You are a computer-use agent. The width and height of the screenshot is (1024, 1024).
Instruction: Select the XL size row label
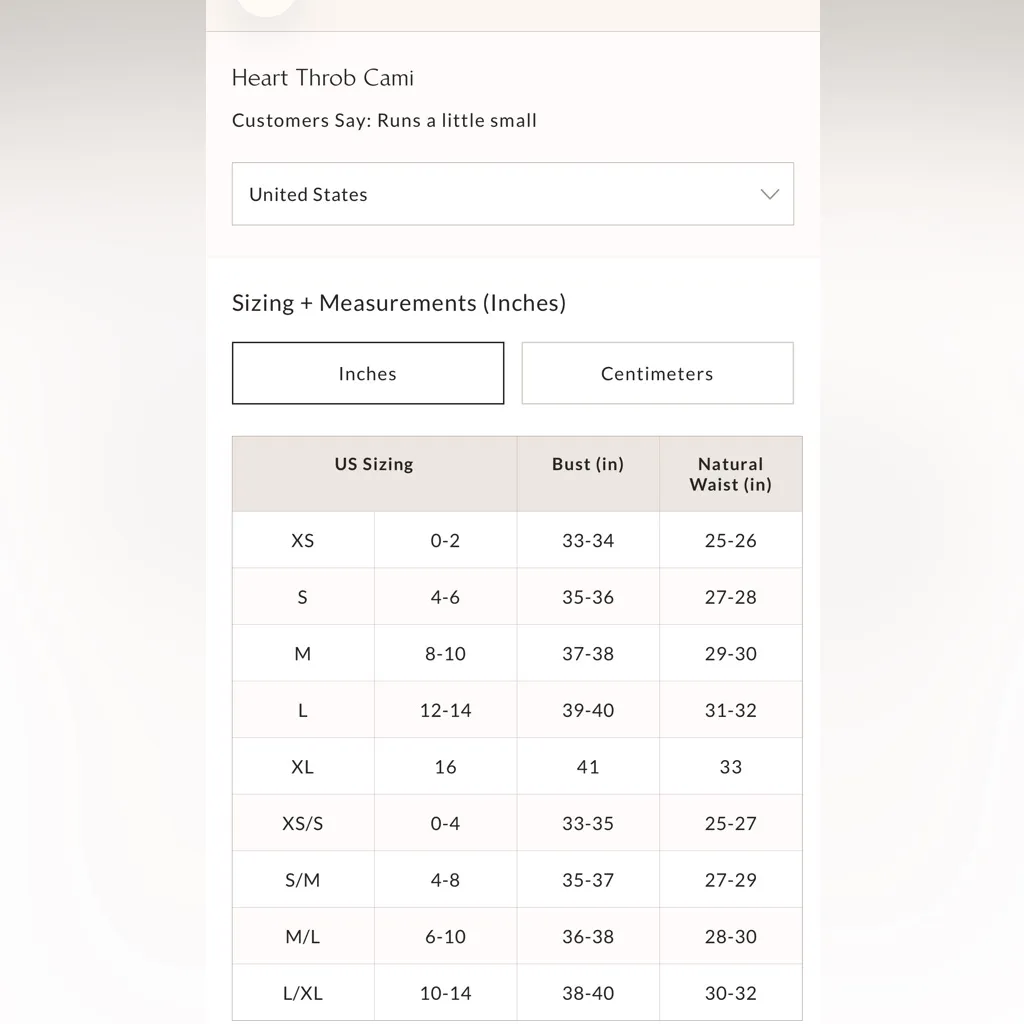[x=303, y=767]
